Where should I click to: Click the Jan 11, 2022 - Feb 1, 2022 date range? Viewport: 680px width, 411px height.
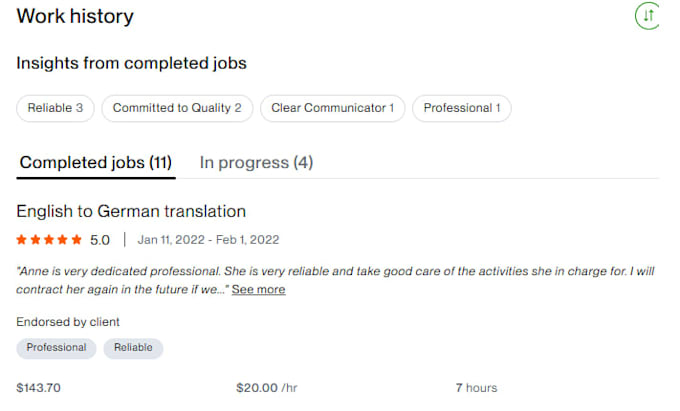[208, 240]
